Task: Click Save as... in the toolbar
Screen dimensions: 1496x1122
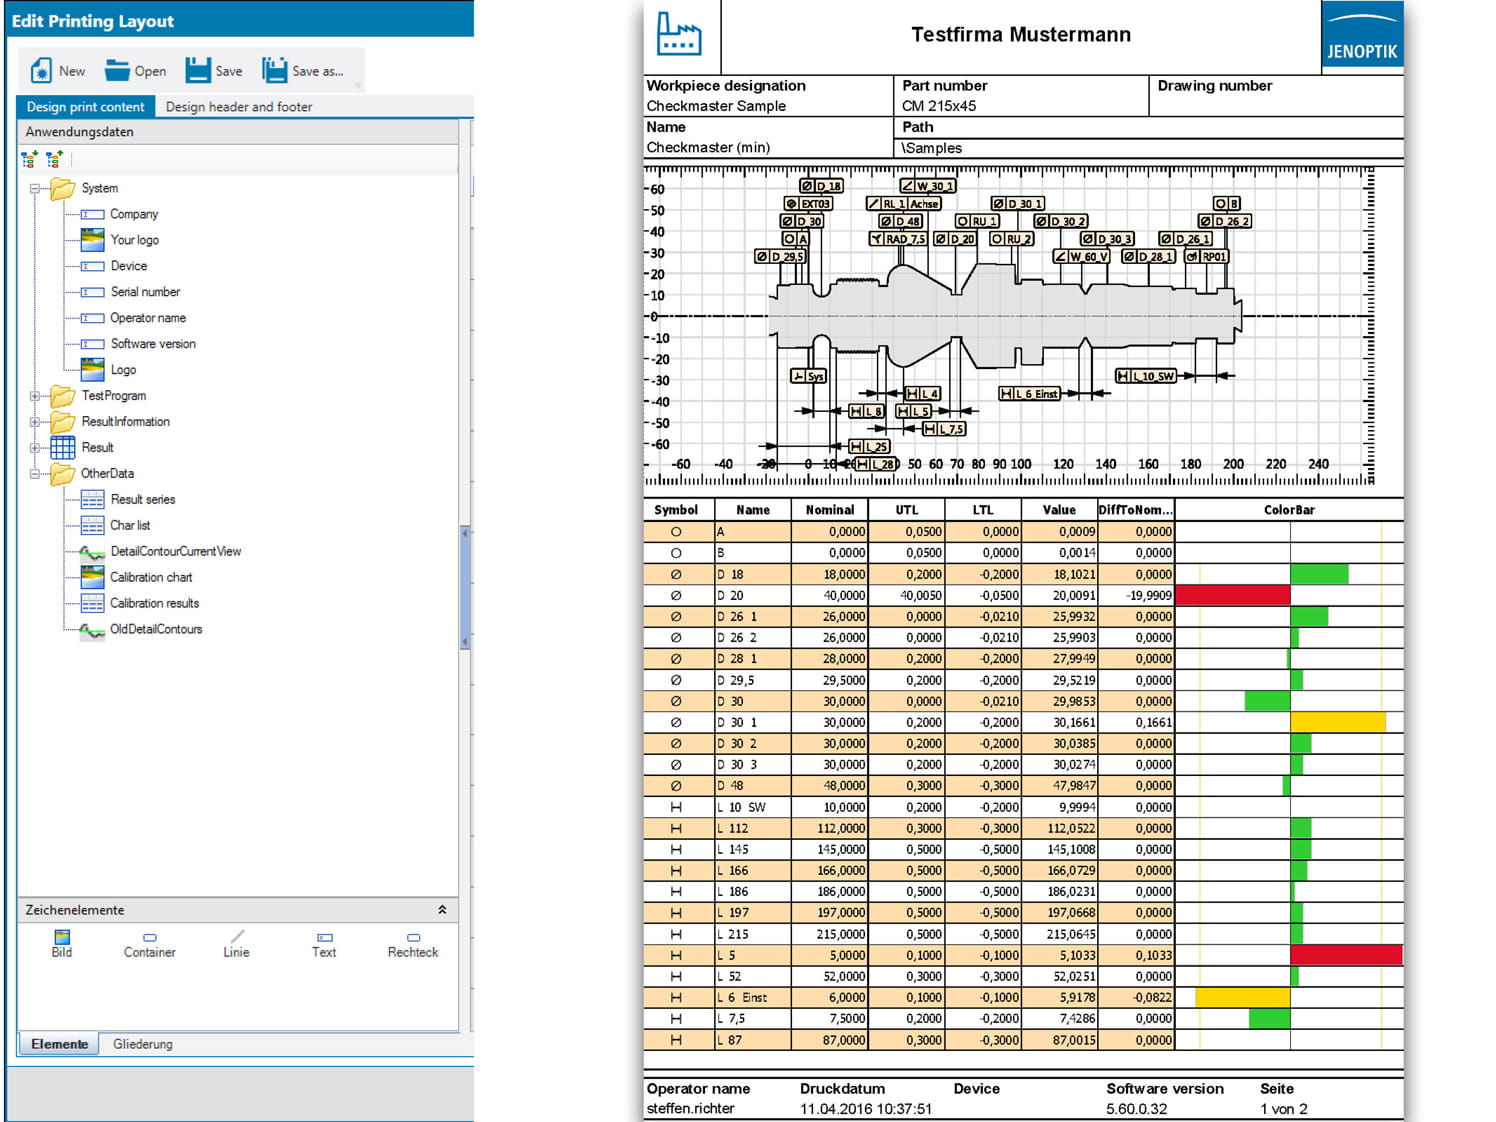Action: tap(303, 71)
